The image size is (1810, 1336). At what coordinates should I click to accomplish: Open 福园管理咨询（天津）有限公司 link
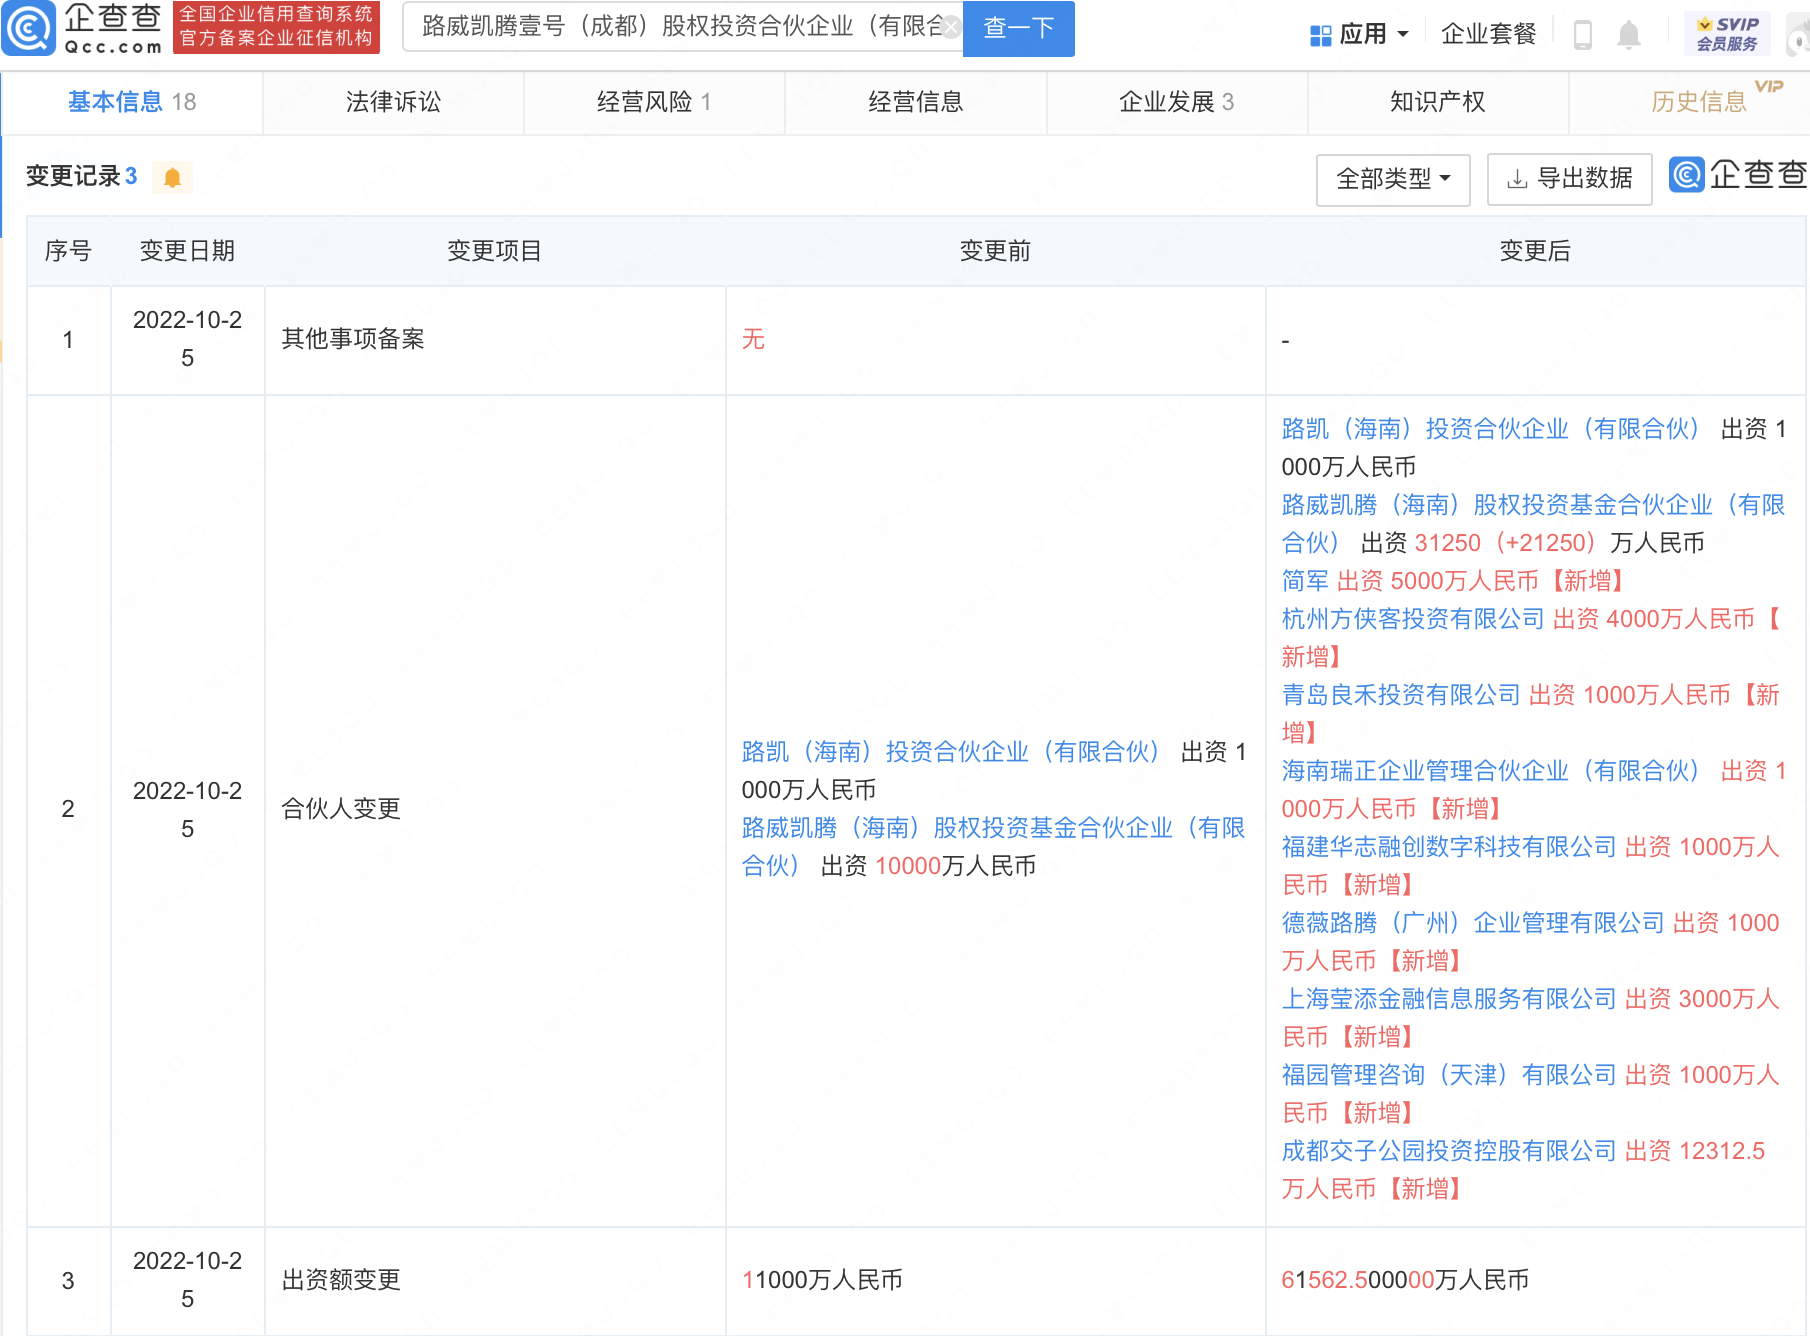tap(1449, 1075)
